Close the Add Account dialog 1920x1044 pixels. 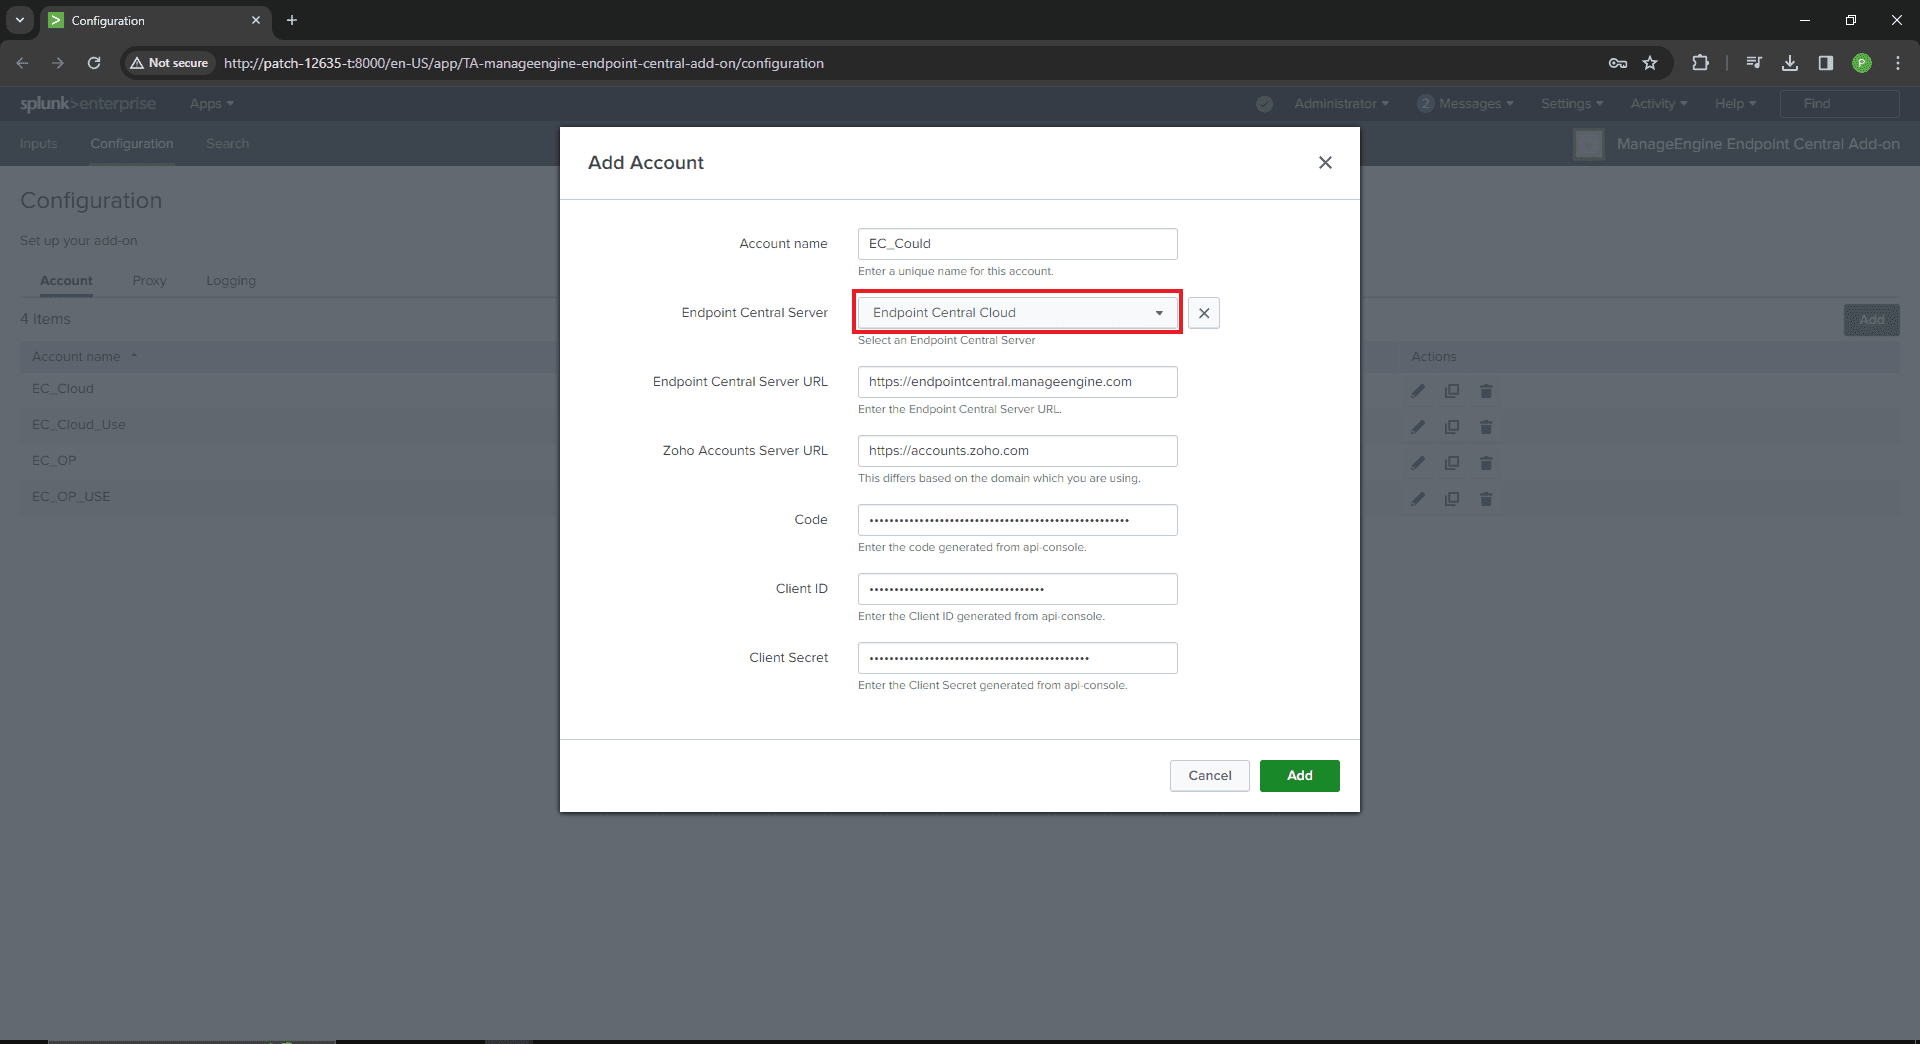click(x=1325, y=162)
